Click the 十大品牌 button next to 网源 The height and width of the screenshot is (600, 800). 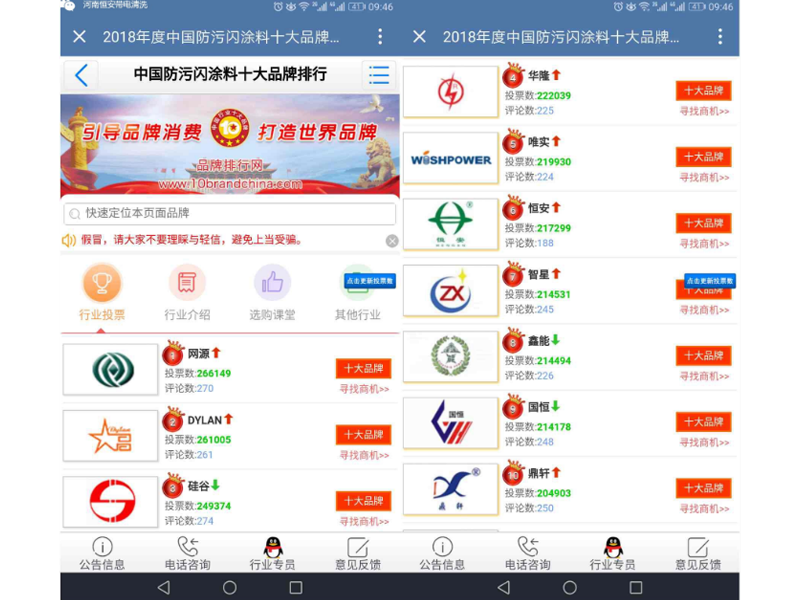click(x=363, y=367)
